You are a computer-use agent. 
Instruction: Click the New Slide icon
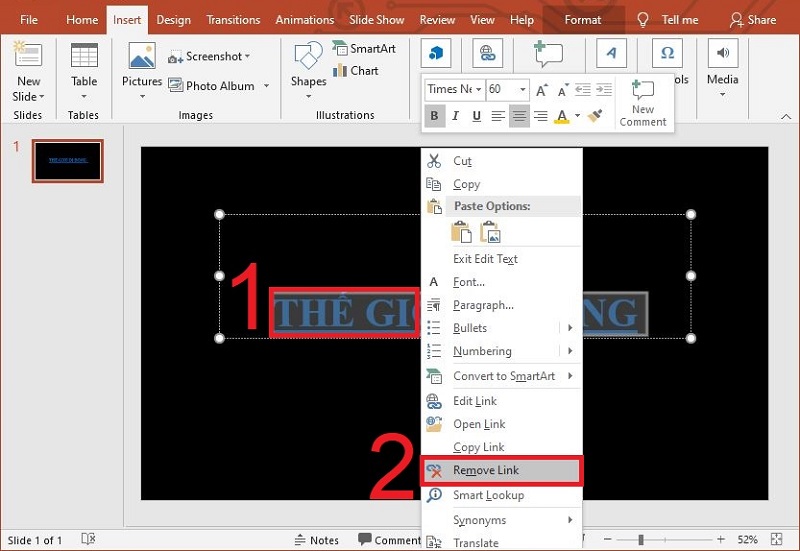(x=28, y=55)
